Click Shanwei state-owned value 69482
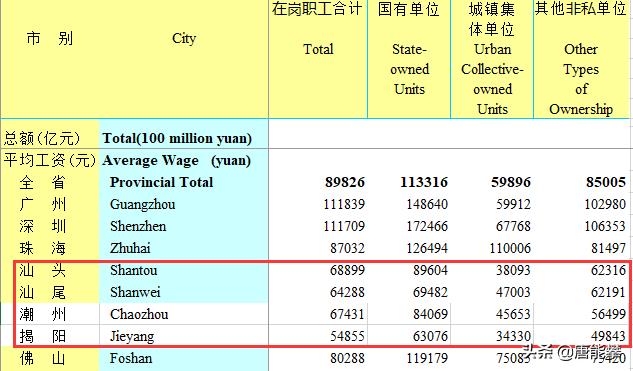633x371 pixels. [430, 292]
